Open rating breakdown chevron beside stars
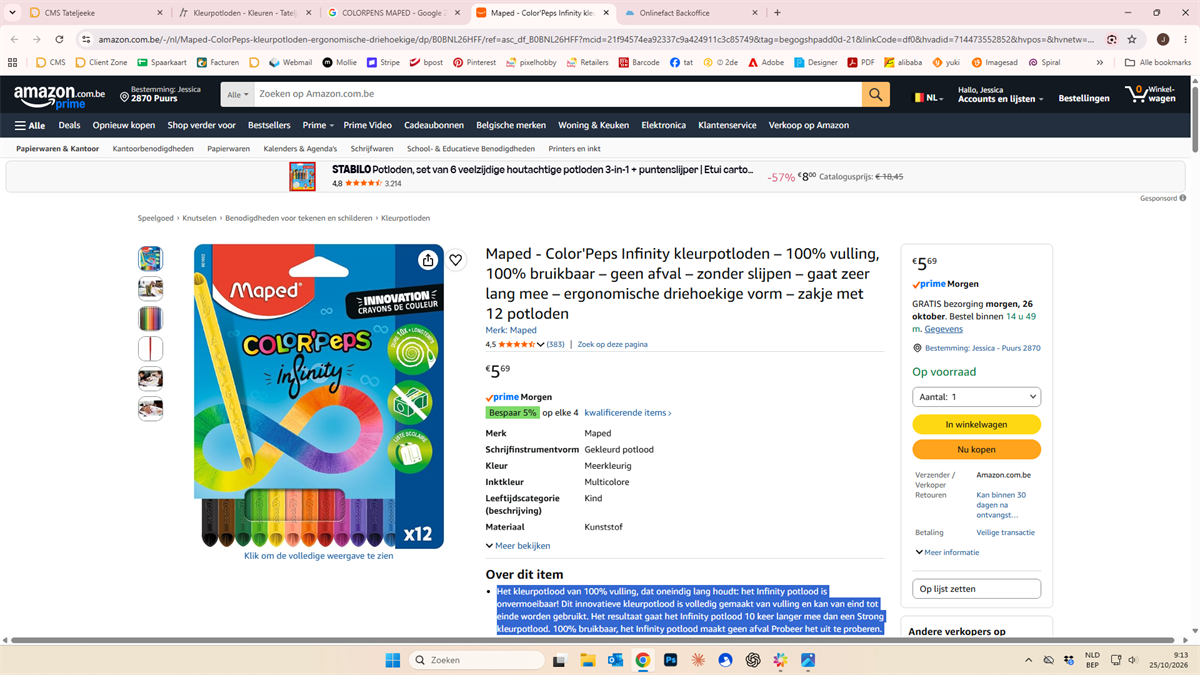The image size is (1200, 675). pyautogui.click(x=541, y=344)
